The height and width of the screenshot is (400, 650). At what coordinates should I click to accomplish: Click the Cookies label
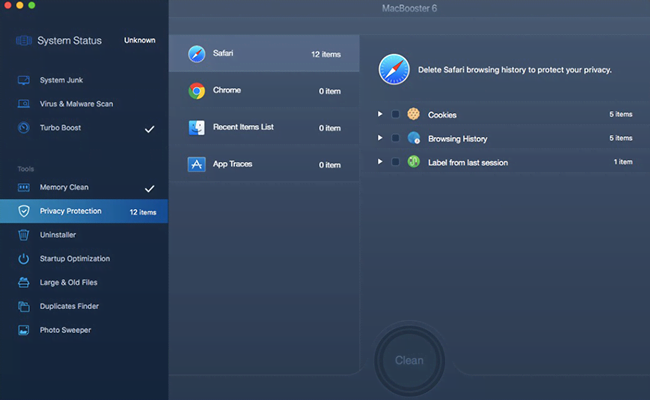point(442,115)
